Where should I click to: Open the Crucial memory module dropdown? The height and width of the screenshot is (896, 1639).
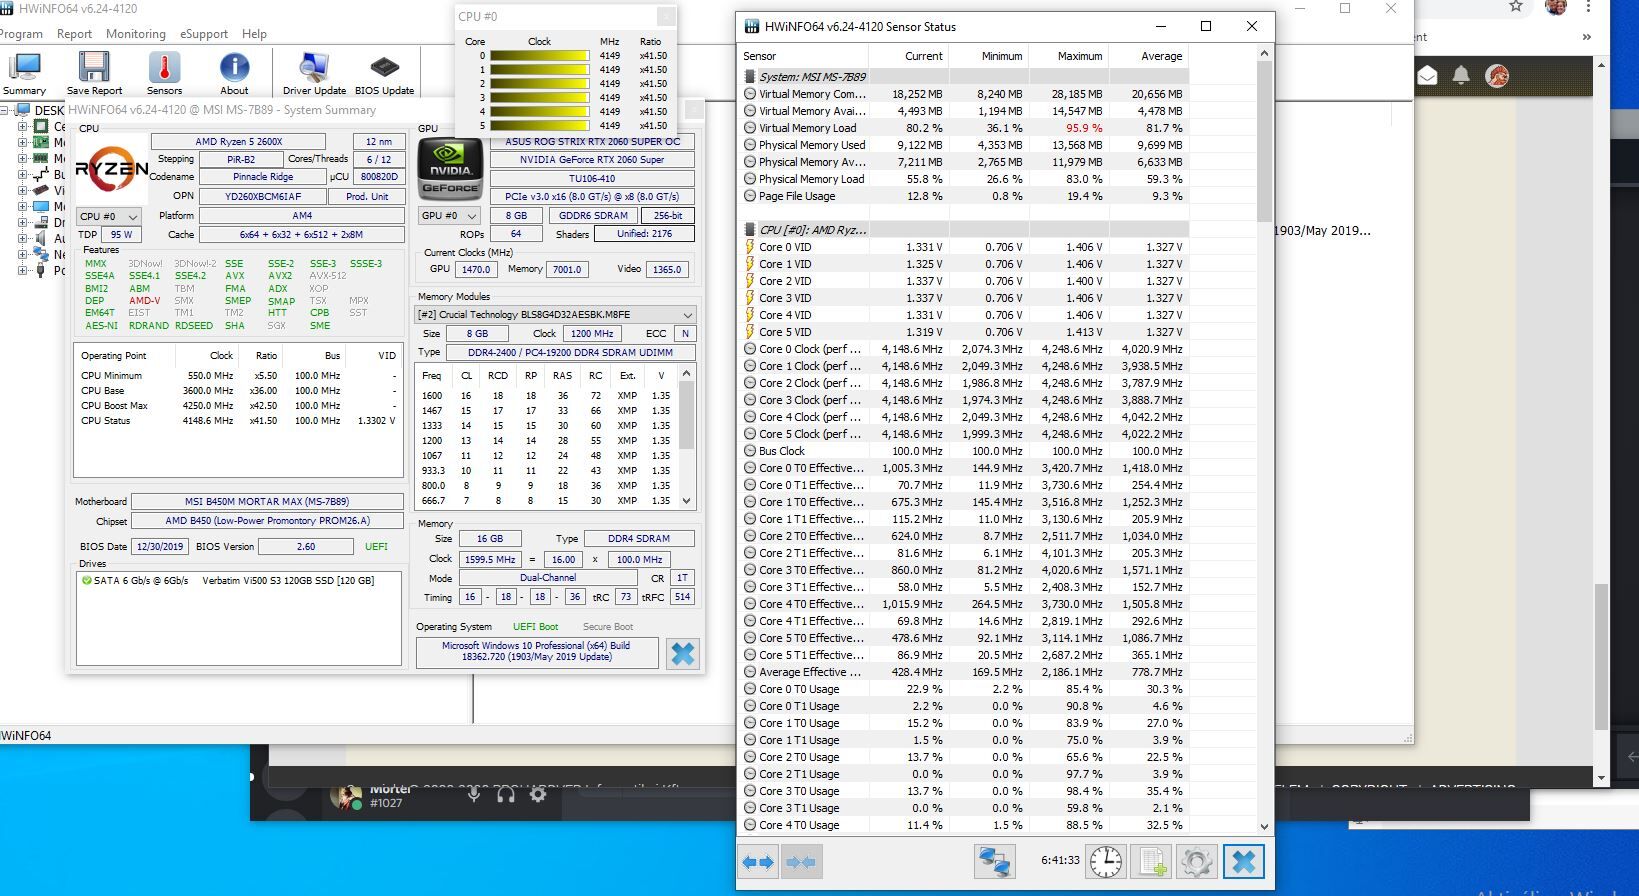(x=555, y=314)
